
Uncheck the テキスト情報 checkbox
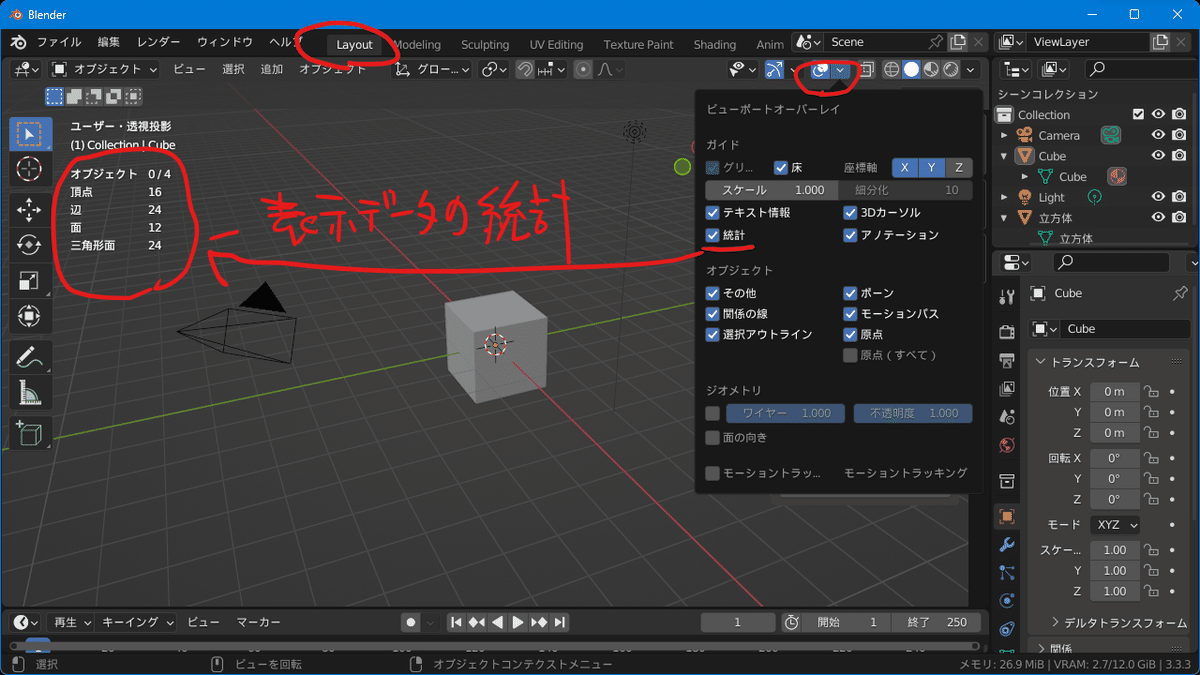click(x=712, y=212)
